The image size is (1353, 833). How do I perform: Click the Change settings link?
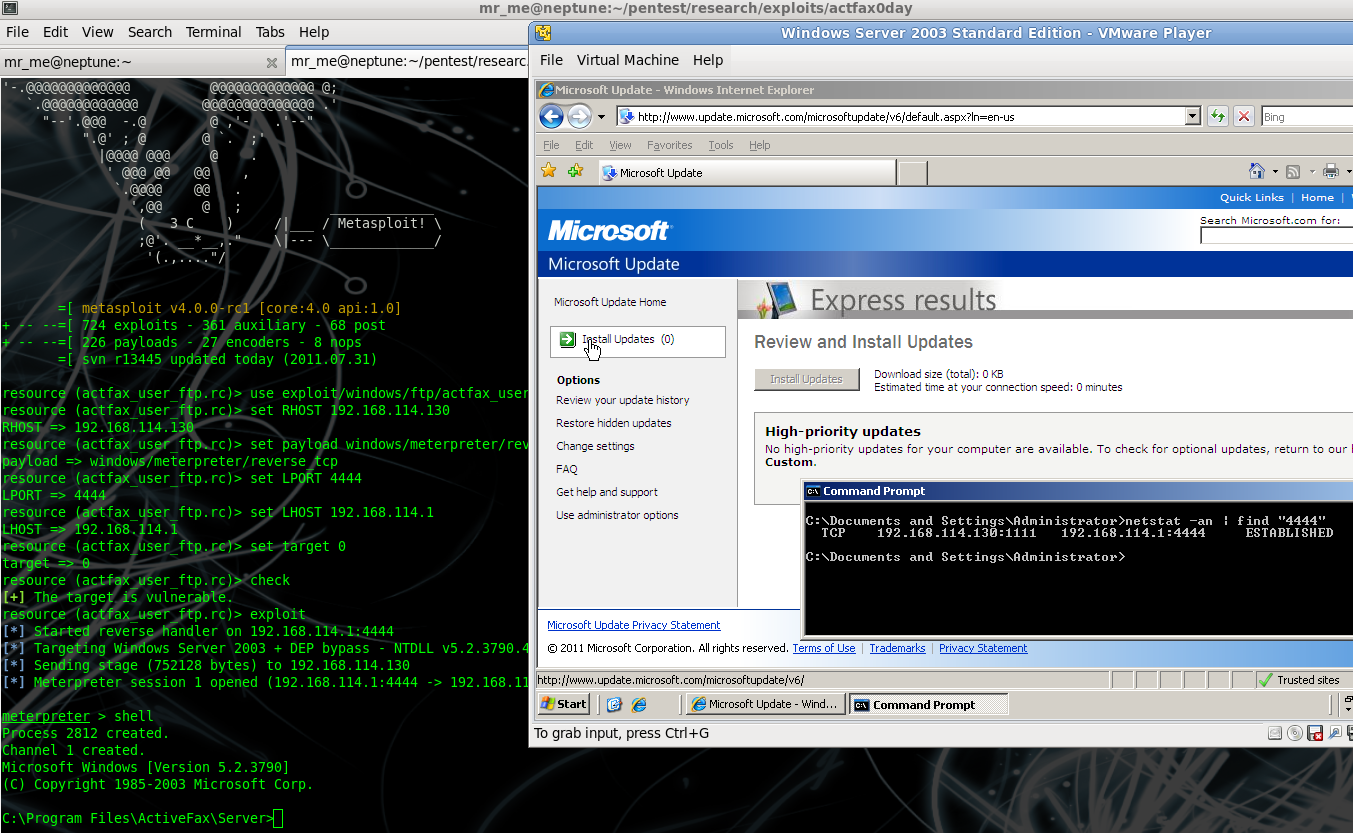(595, 446)
